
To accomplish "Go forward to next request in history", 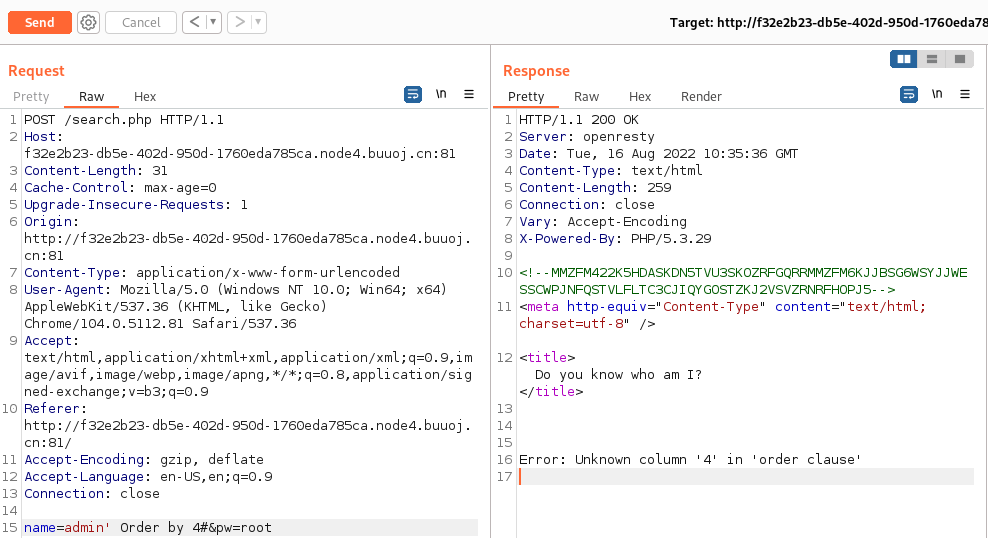I will (239, 23).
